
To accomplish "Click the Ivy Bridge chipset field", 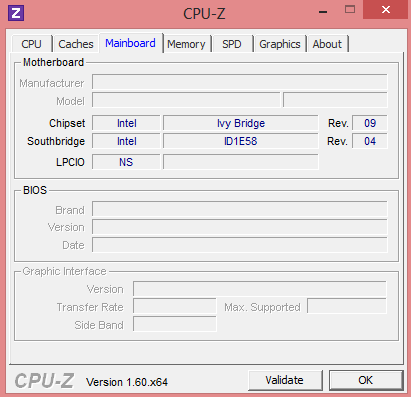I will [x=241, y=123].
